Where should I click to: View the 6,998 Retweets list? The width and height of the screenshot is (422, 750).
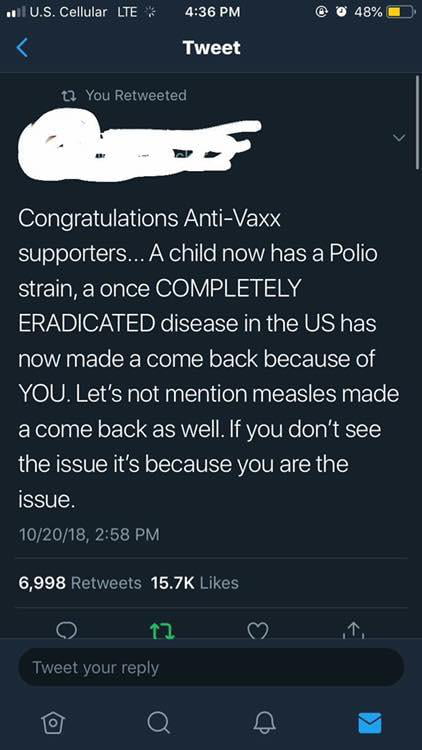click(x=80, y=583)
